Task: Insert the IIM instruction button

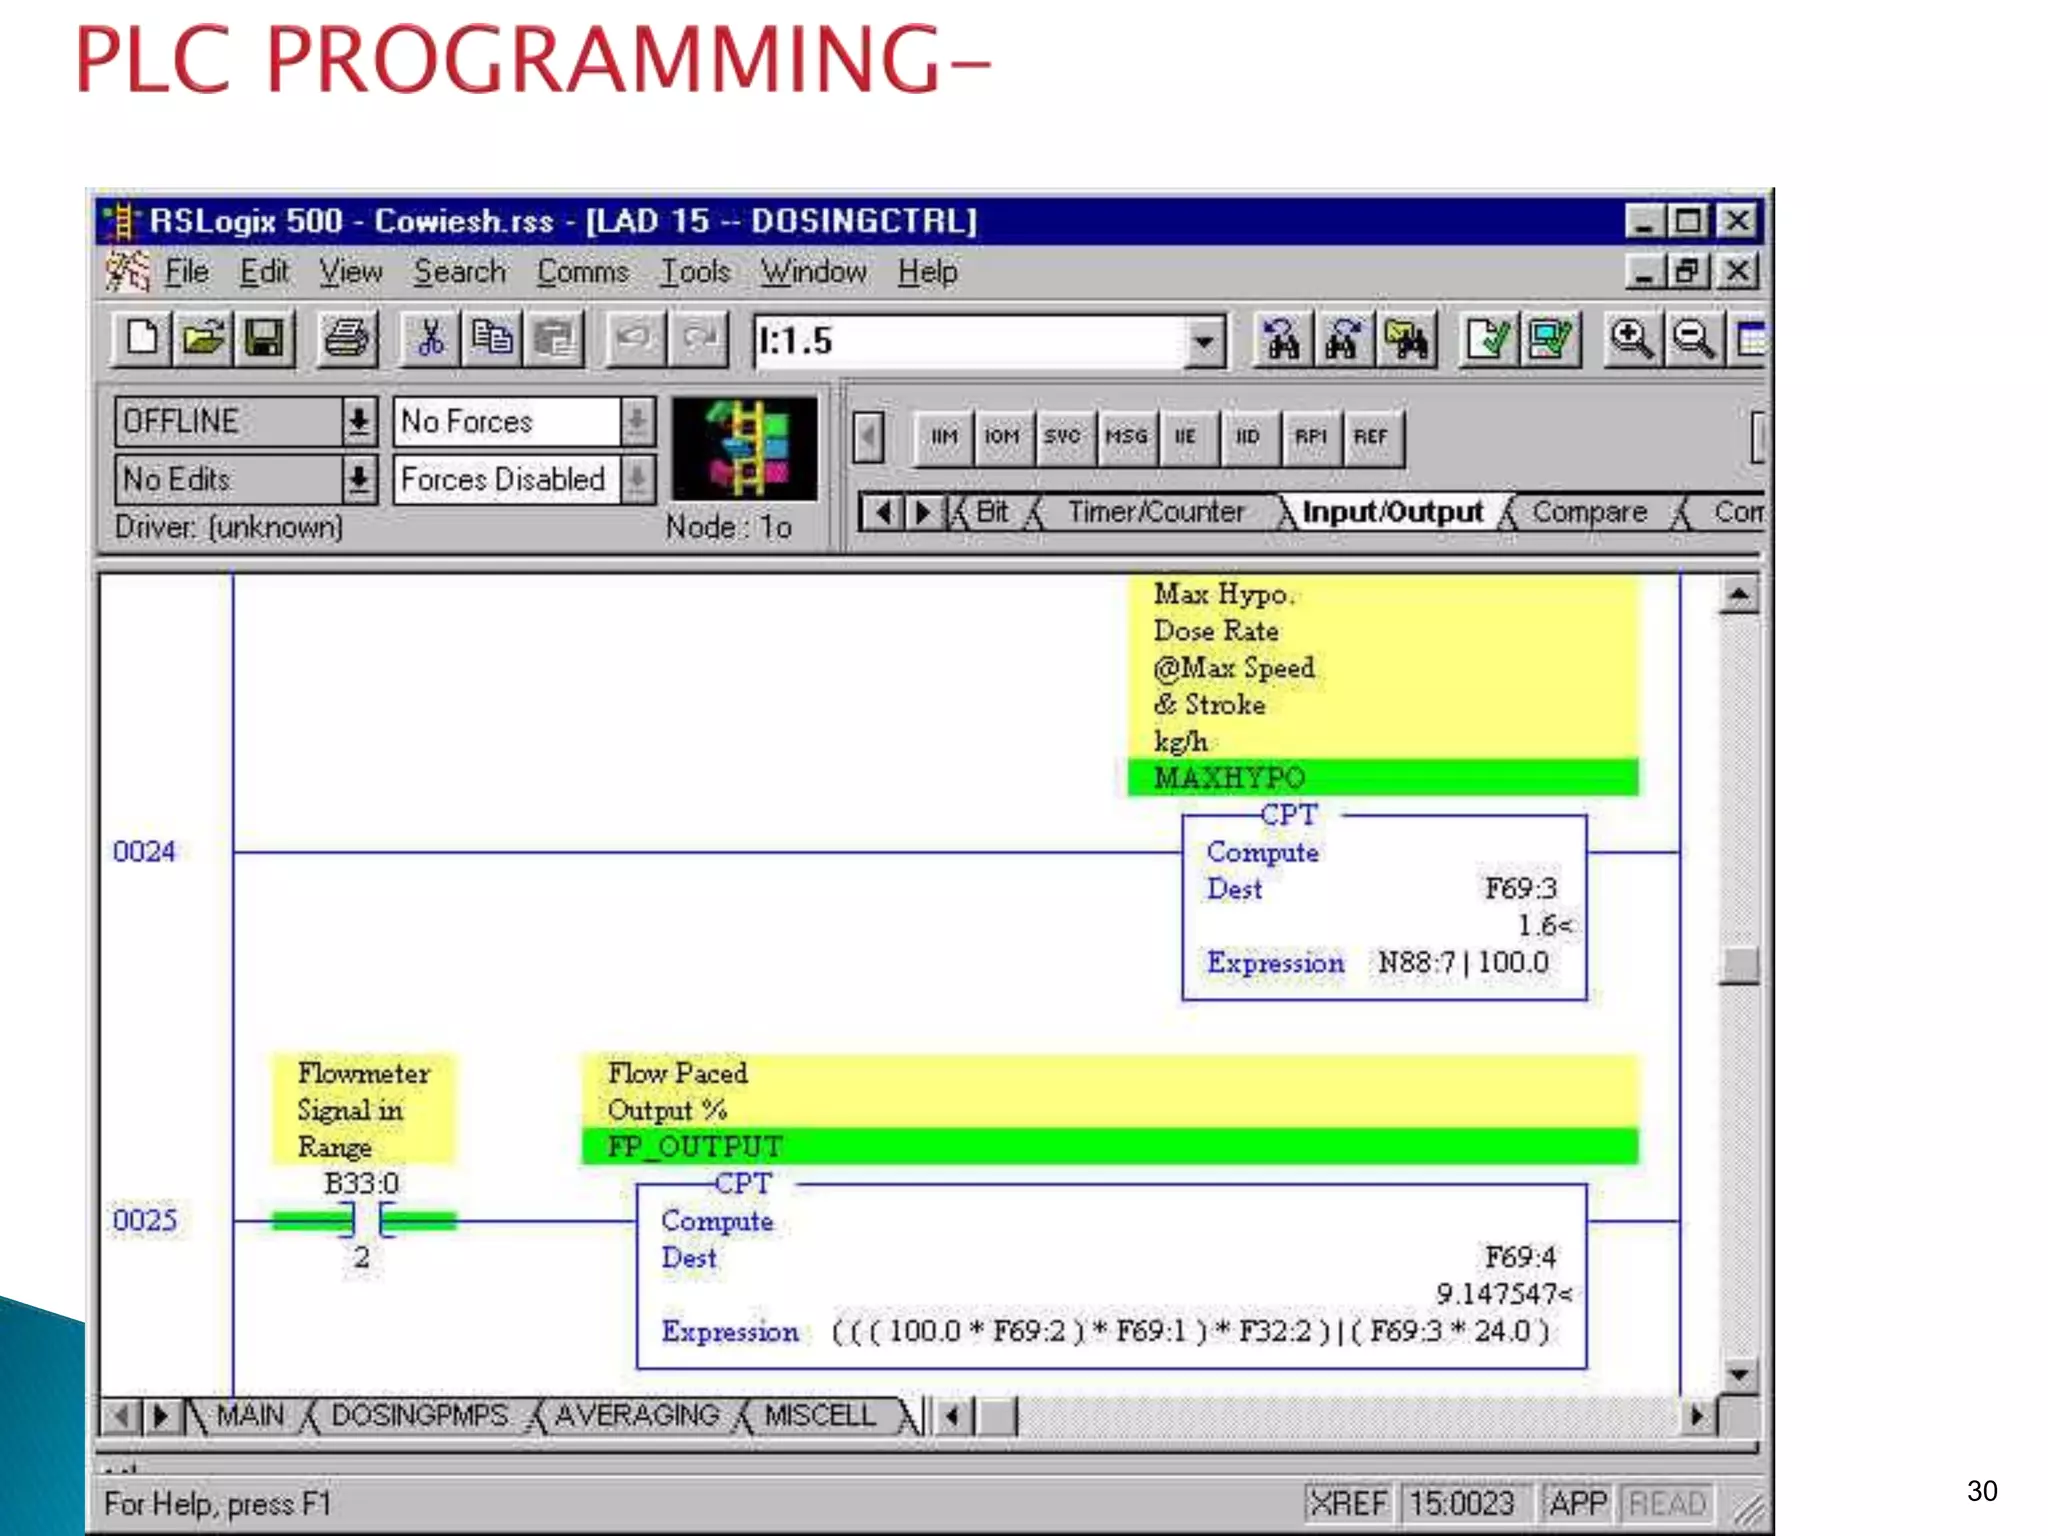Action: tap(943, 437)
